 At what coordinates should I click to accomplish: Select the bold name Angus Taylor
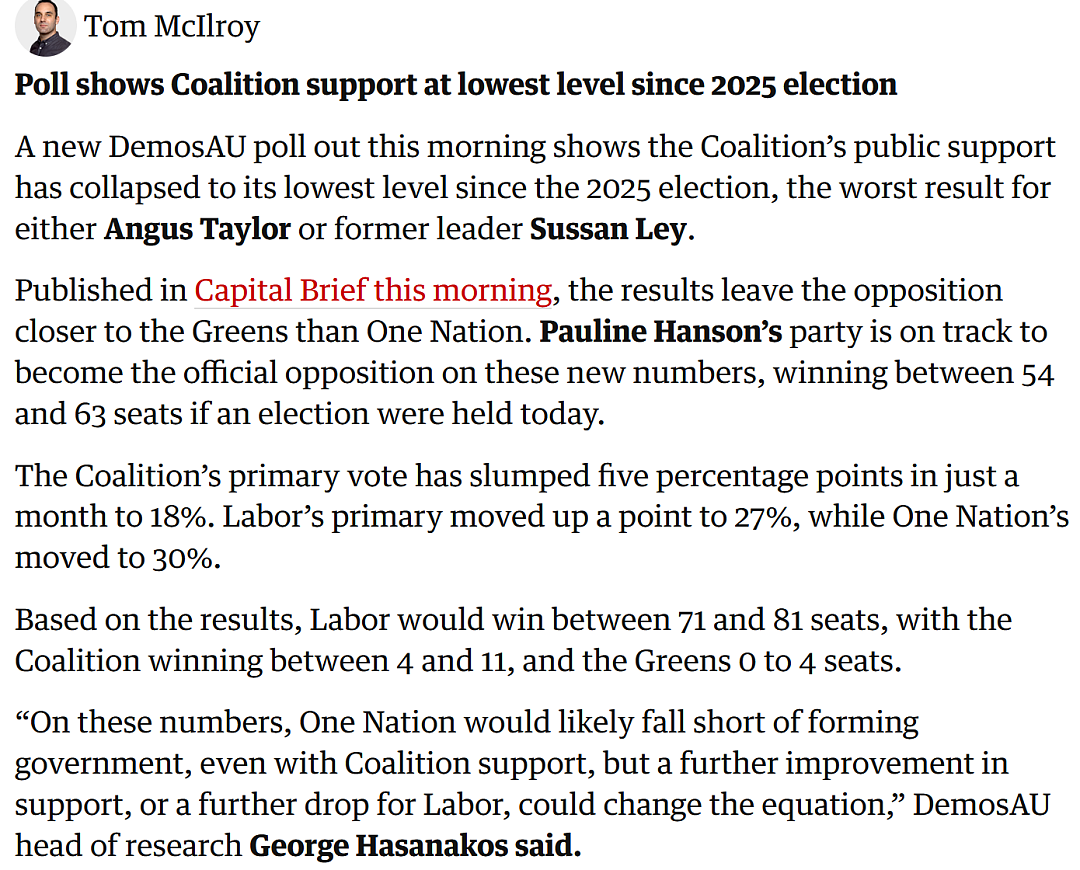click(197, 229)
